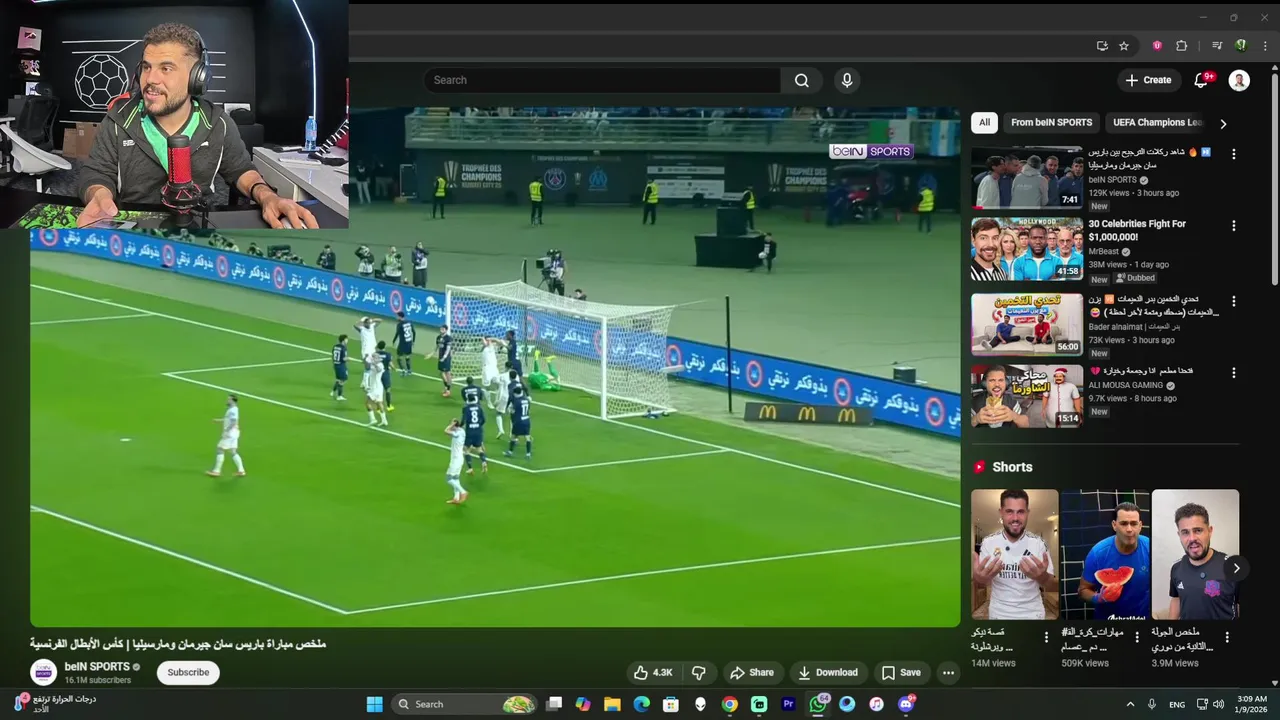Open File Explorer from taskbar
This screenshot has height=720, width=1280.
(612, 704)
